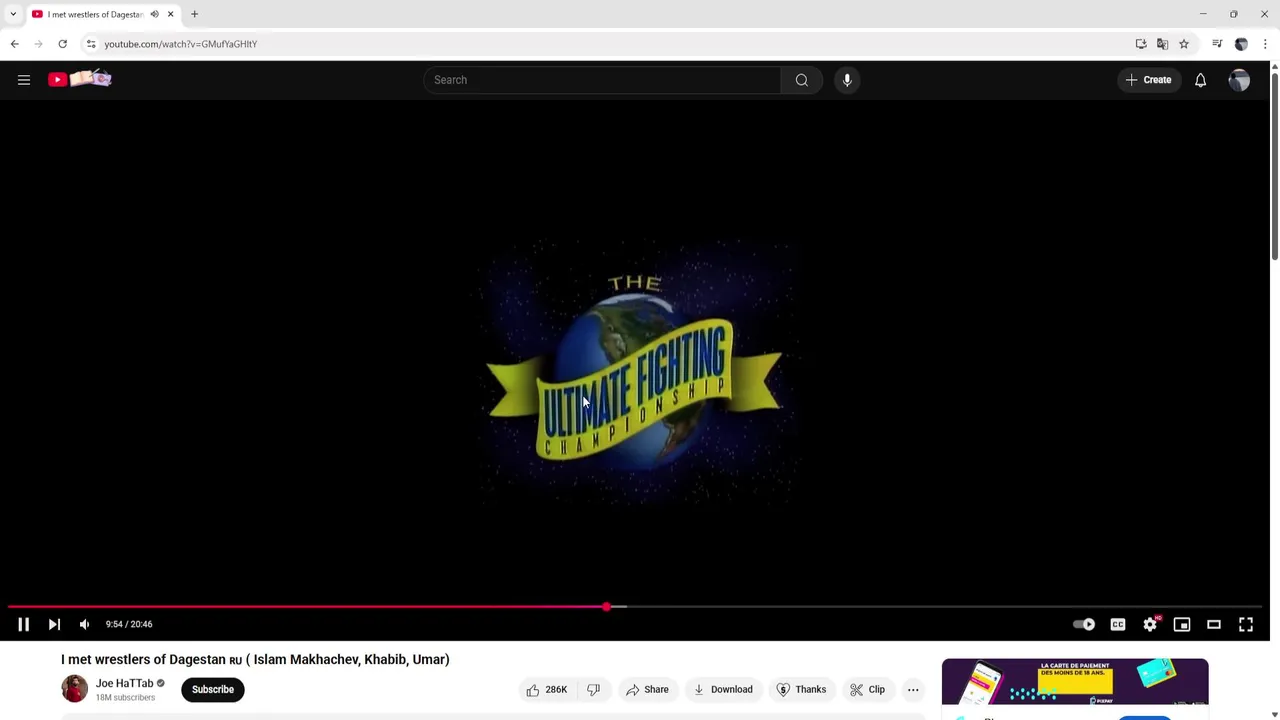Click the page vertical scrollbar
The width and height of the screenshot is (1280, 720).
pyautogui.click(x=1274, y=165)
